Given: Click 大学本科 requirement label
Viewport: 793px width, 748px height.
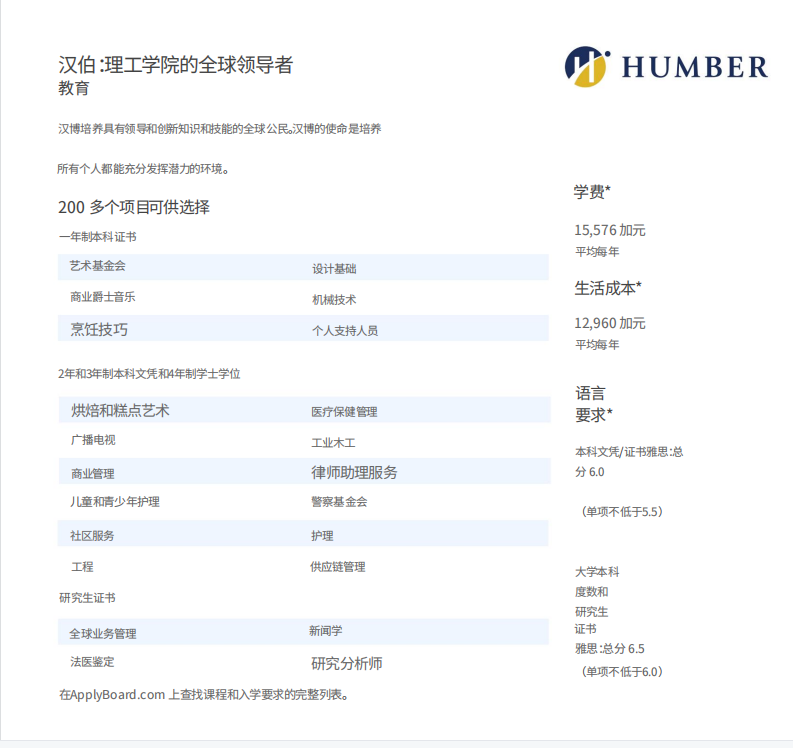Looking at the screenshot, I should (597, 572).
